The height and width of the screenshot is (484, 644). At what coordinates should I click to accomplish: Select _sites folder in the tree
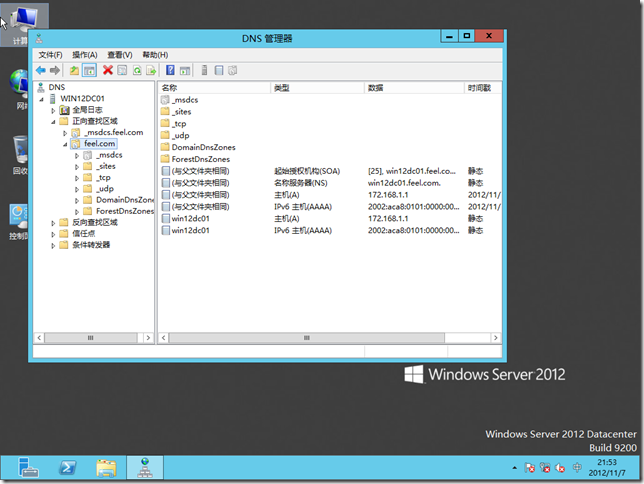(x=106, y=166)
